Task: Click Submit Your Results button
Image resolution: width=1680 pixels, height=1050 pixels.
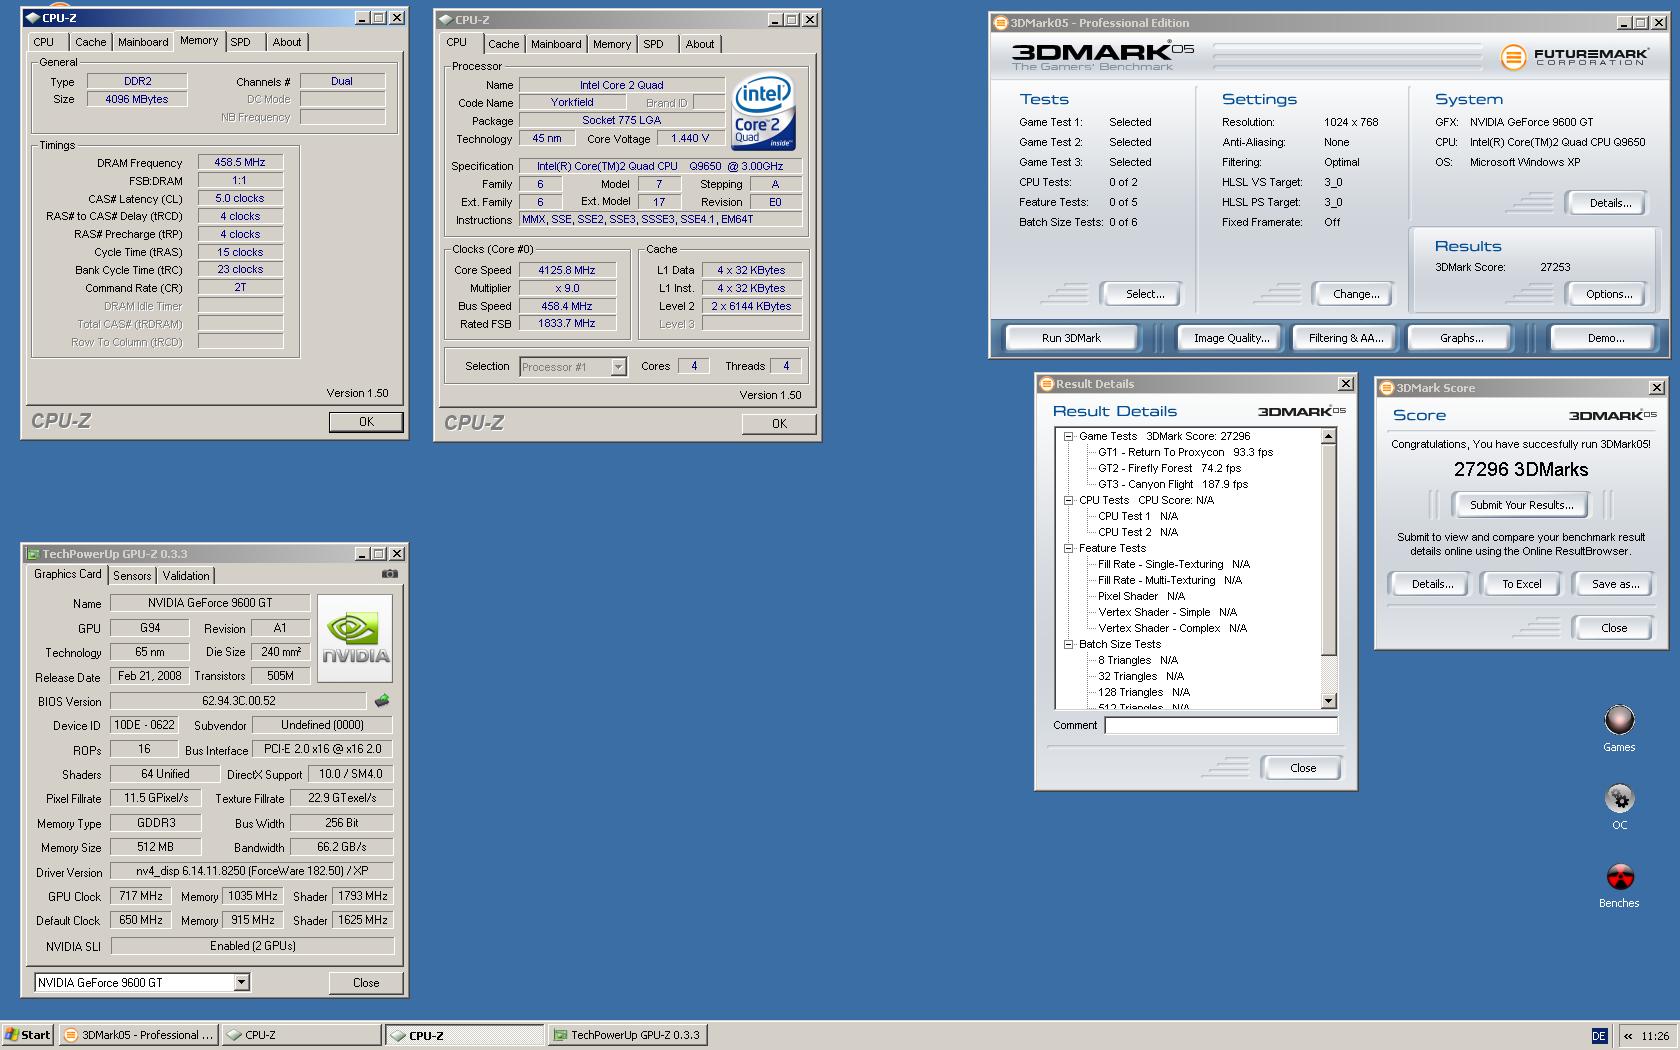Action: (1521, 505)
